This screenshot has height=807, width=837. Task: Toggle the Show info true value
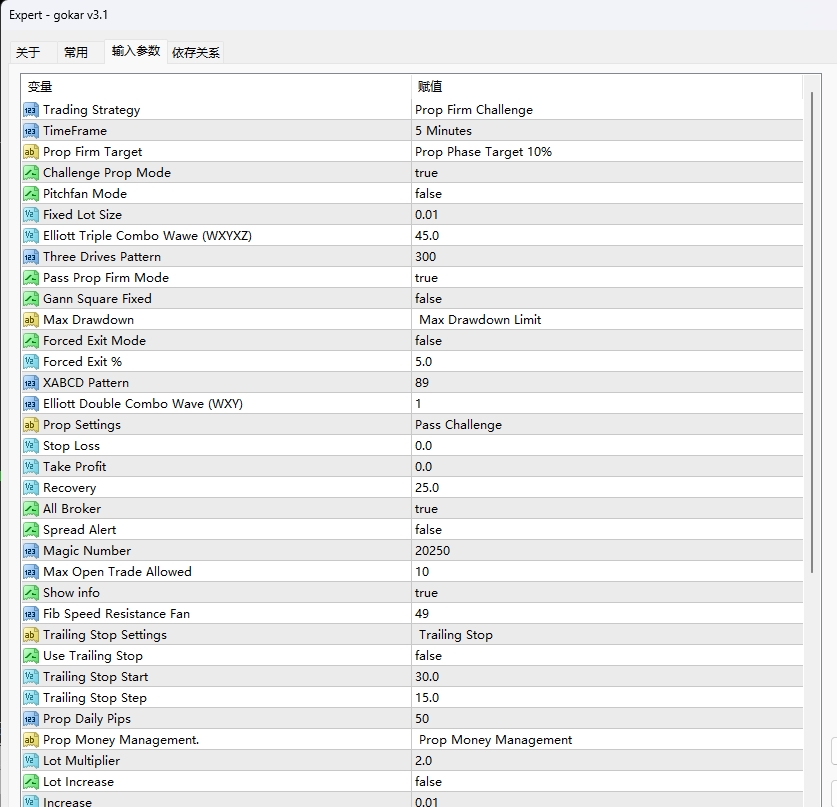[607, 593]
